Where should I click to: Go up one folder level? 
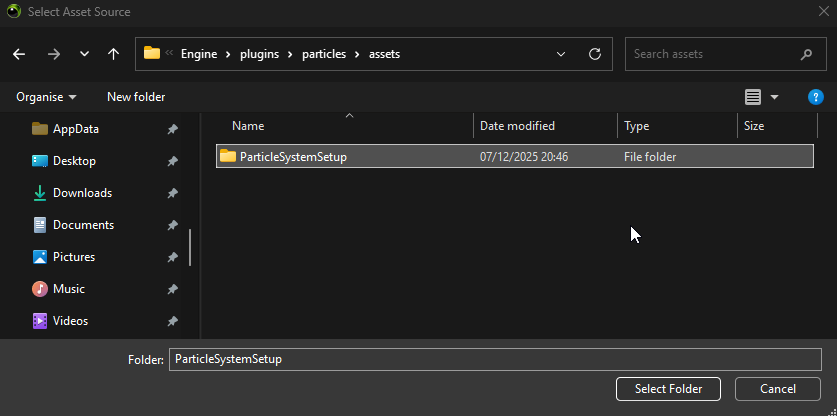point(113,54)
